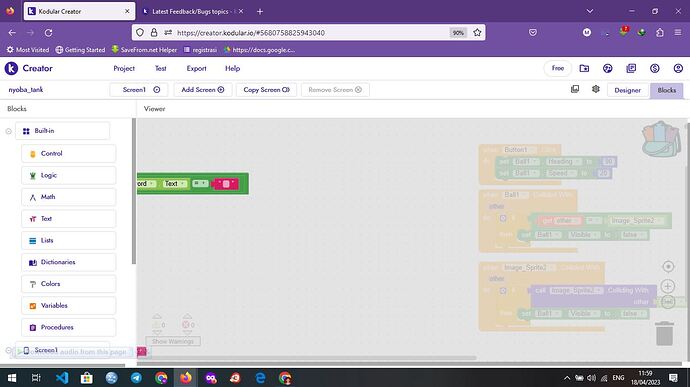Open the Colors blocks drawer

click(x=69, y=284)
